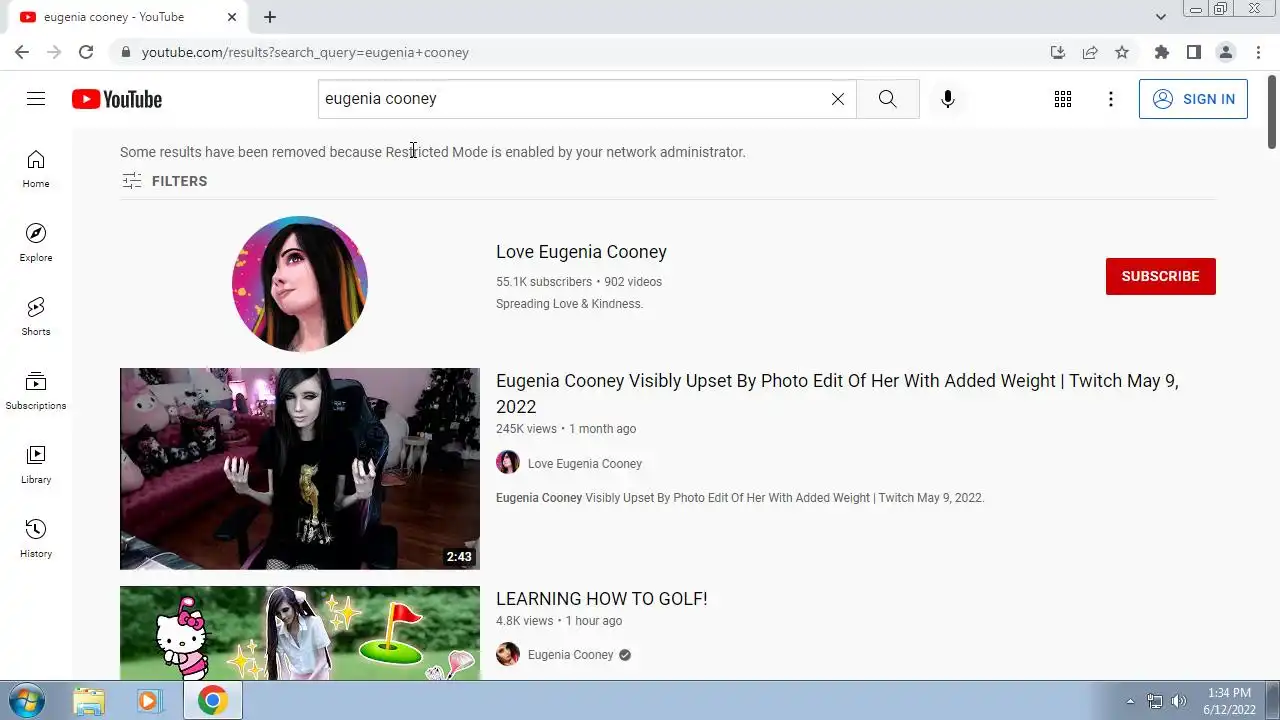
Task: Click the '4.8K views' text
Action: (x=524, y=621)
